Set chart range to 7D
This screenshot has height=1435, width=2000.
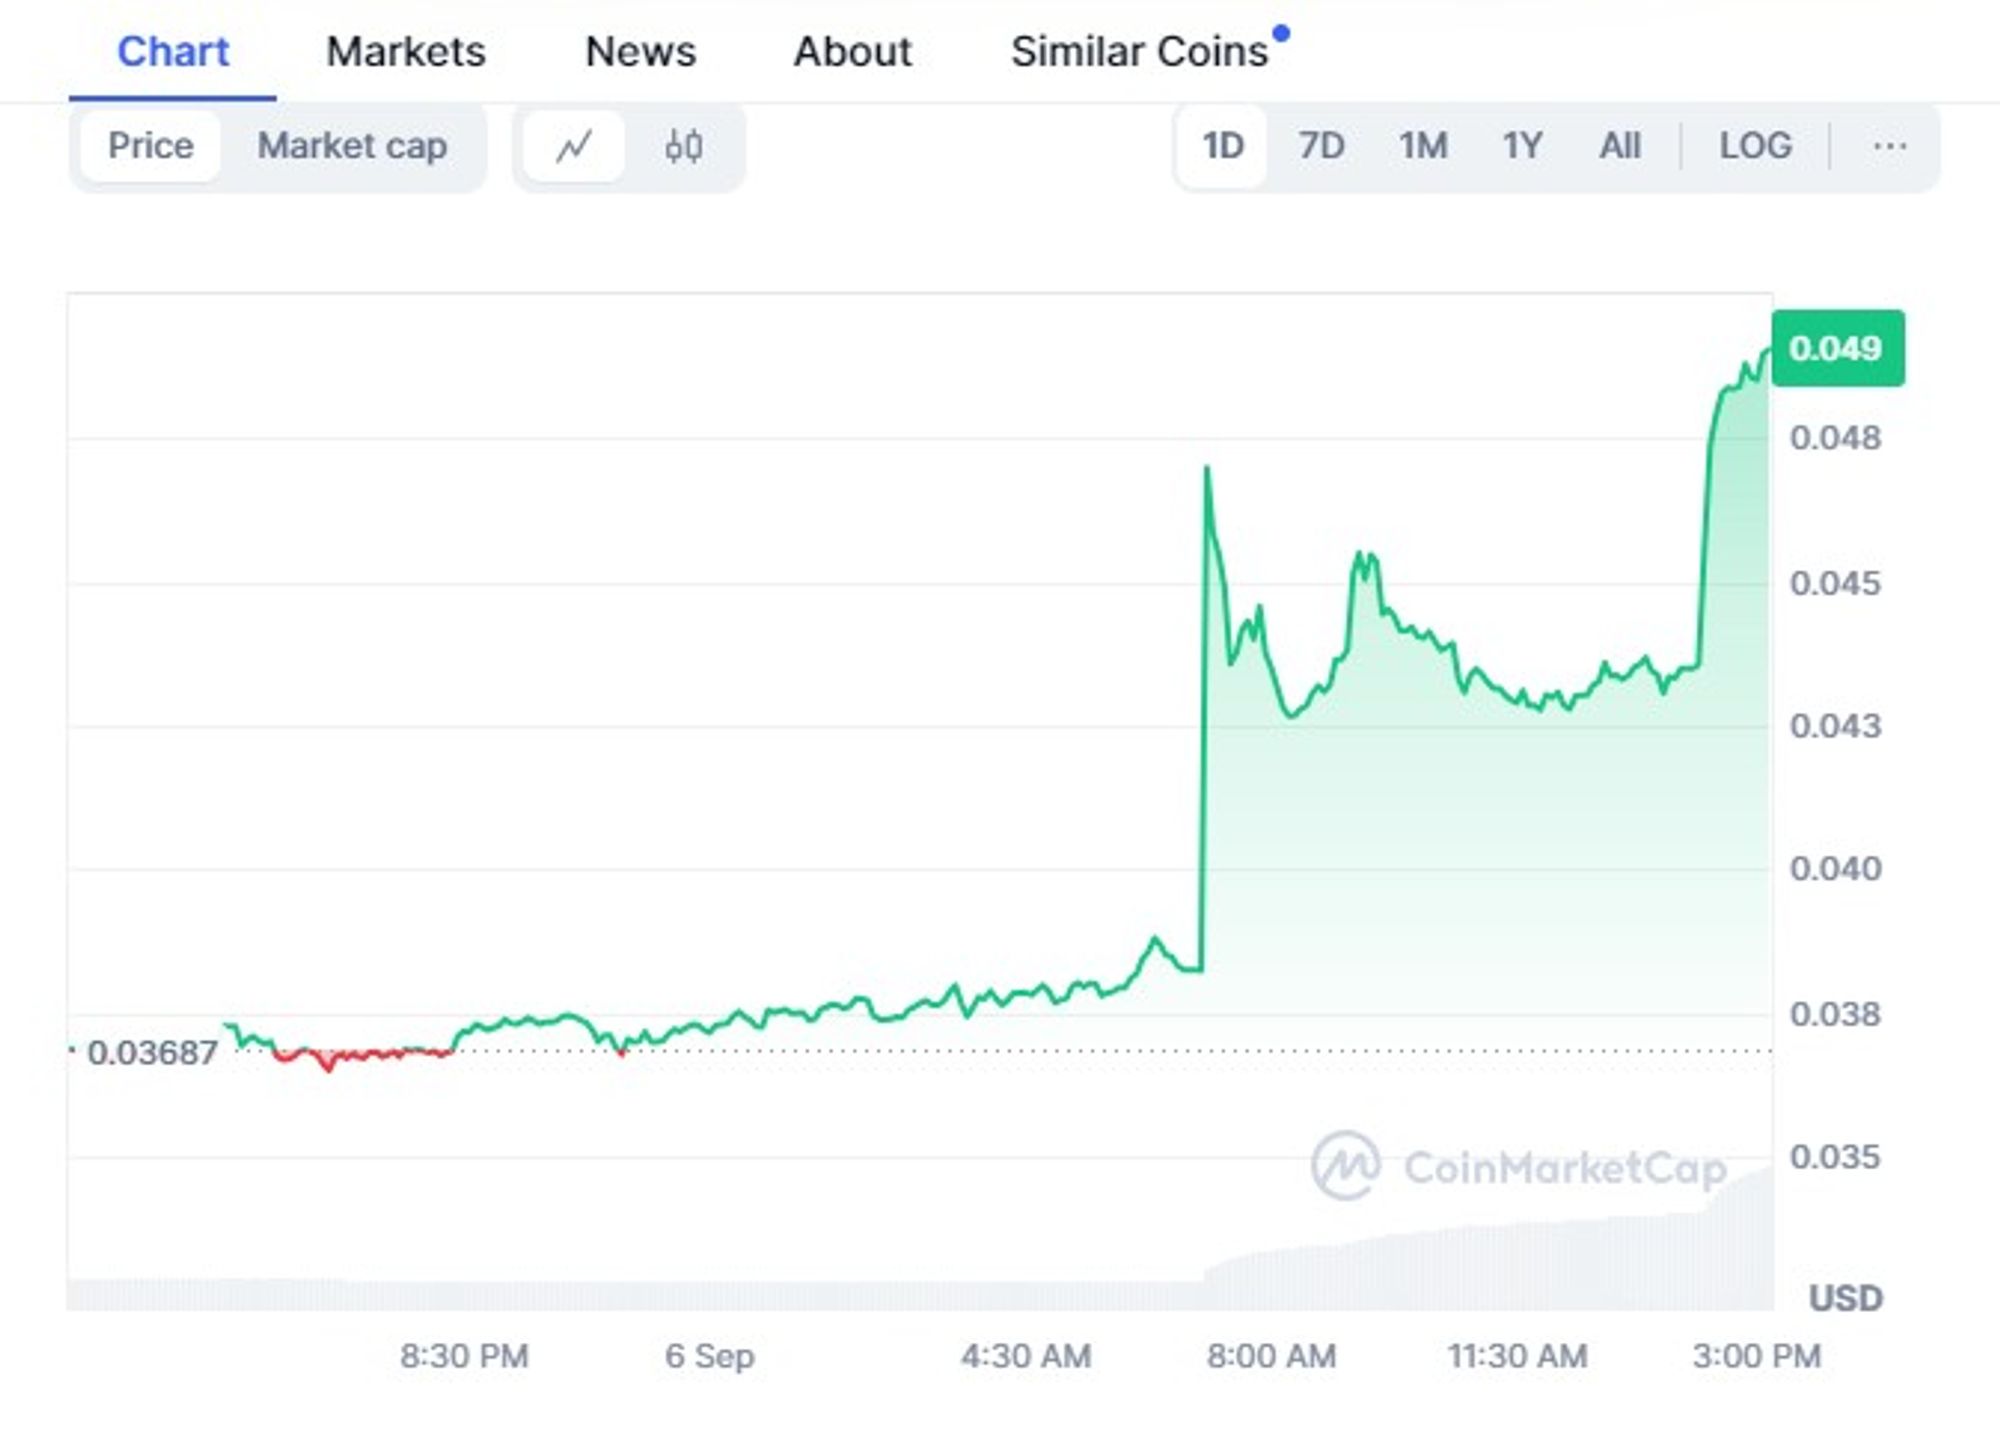pos(1321,146)
